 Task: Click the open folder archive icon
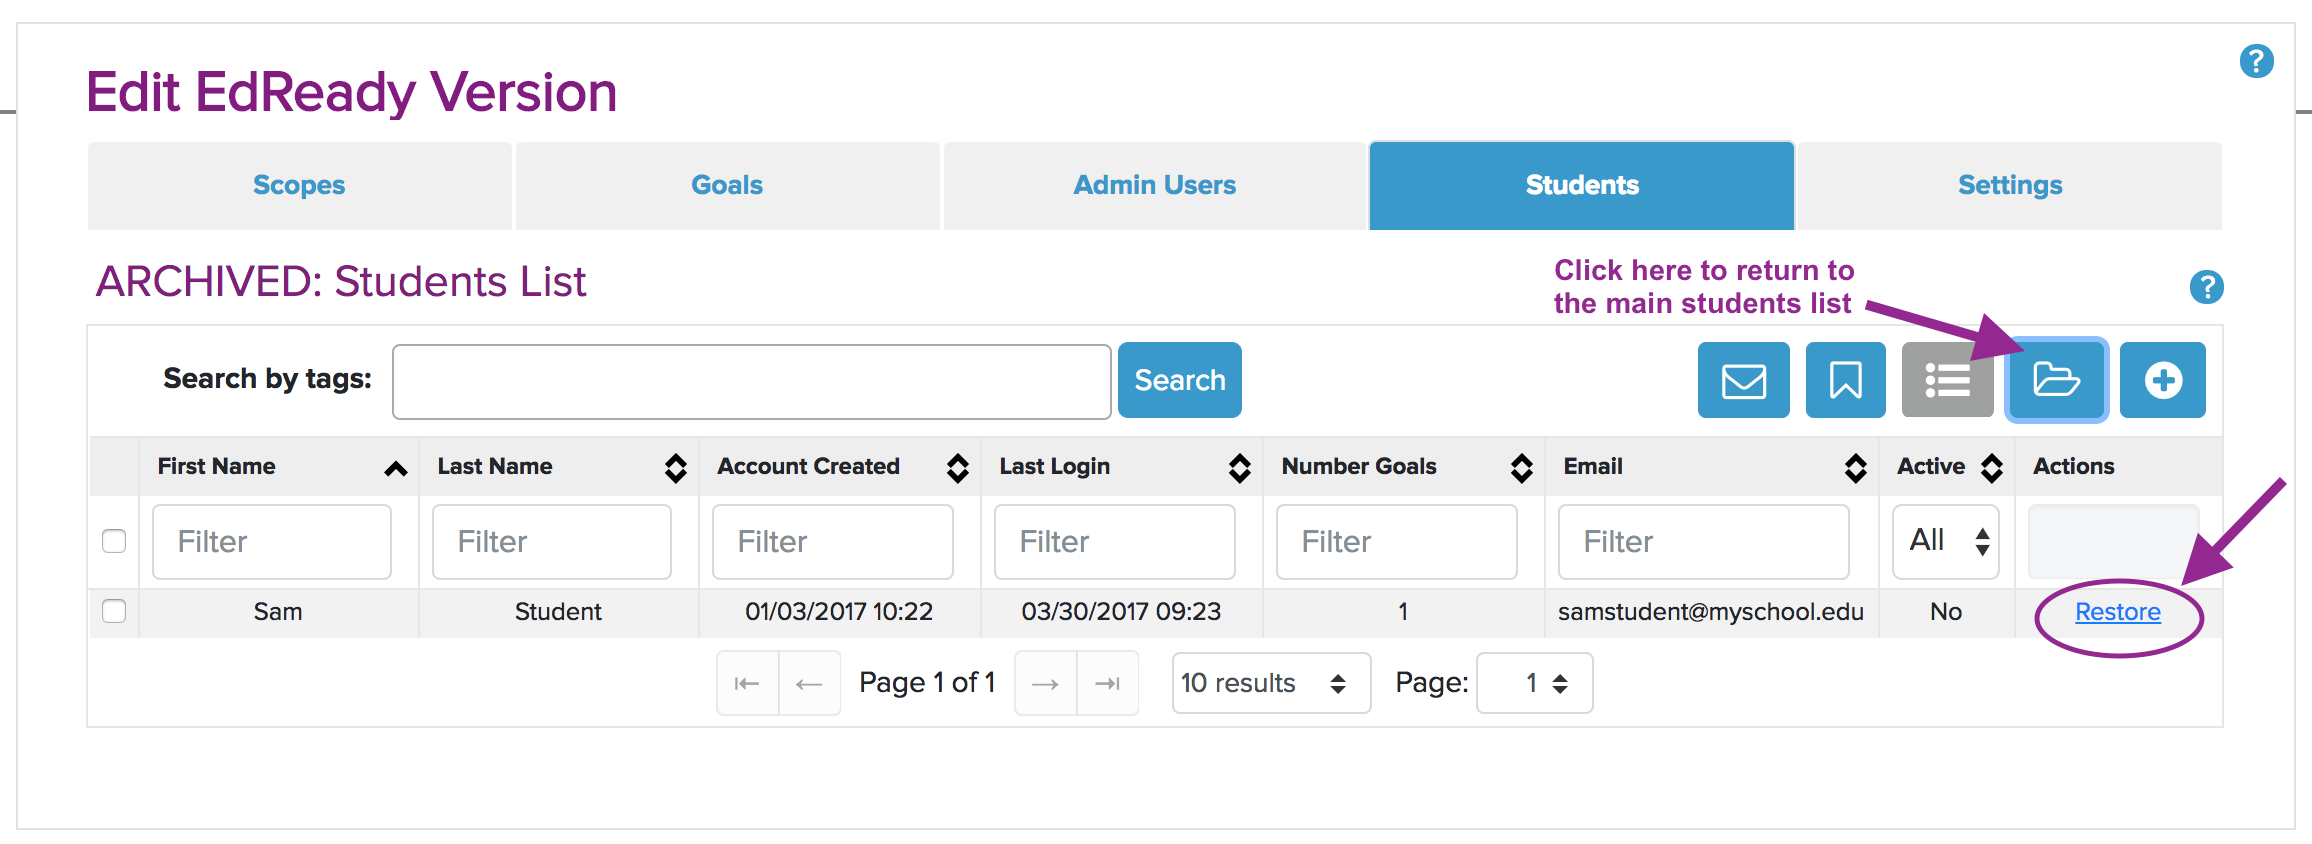[x=2057, y=380]
